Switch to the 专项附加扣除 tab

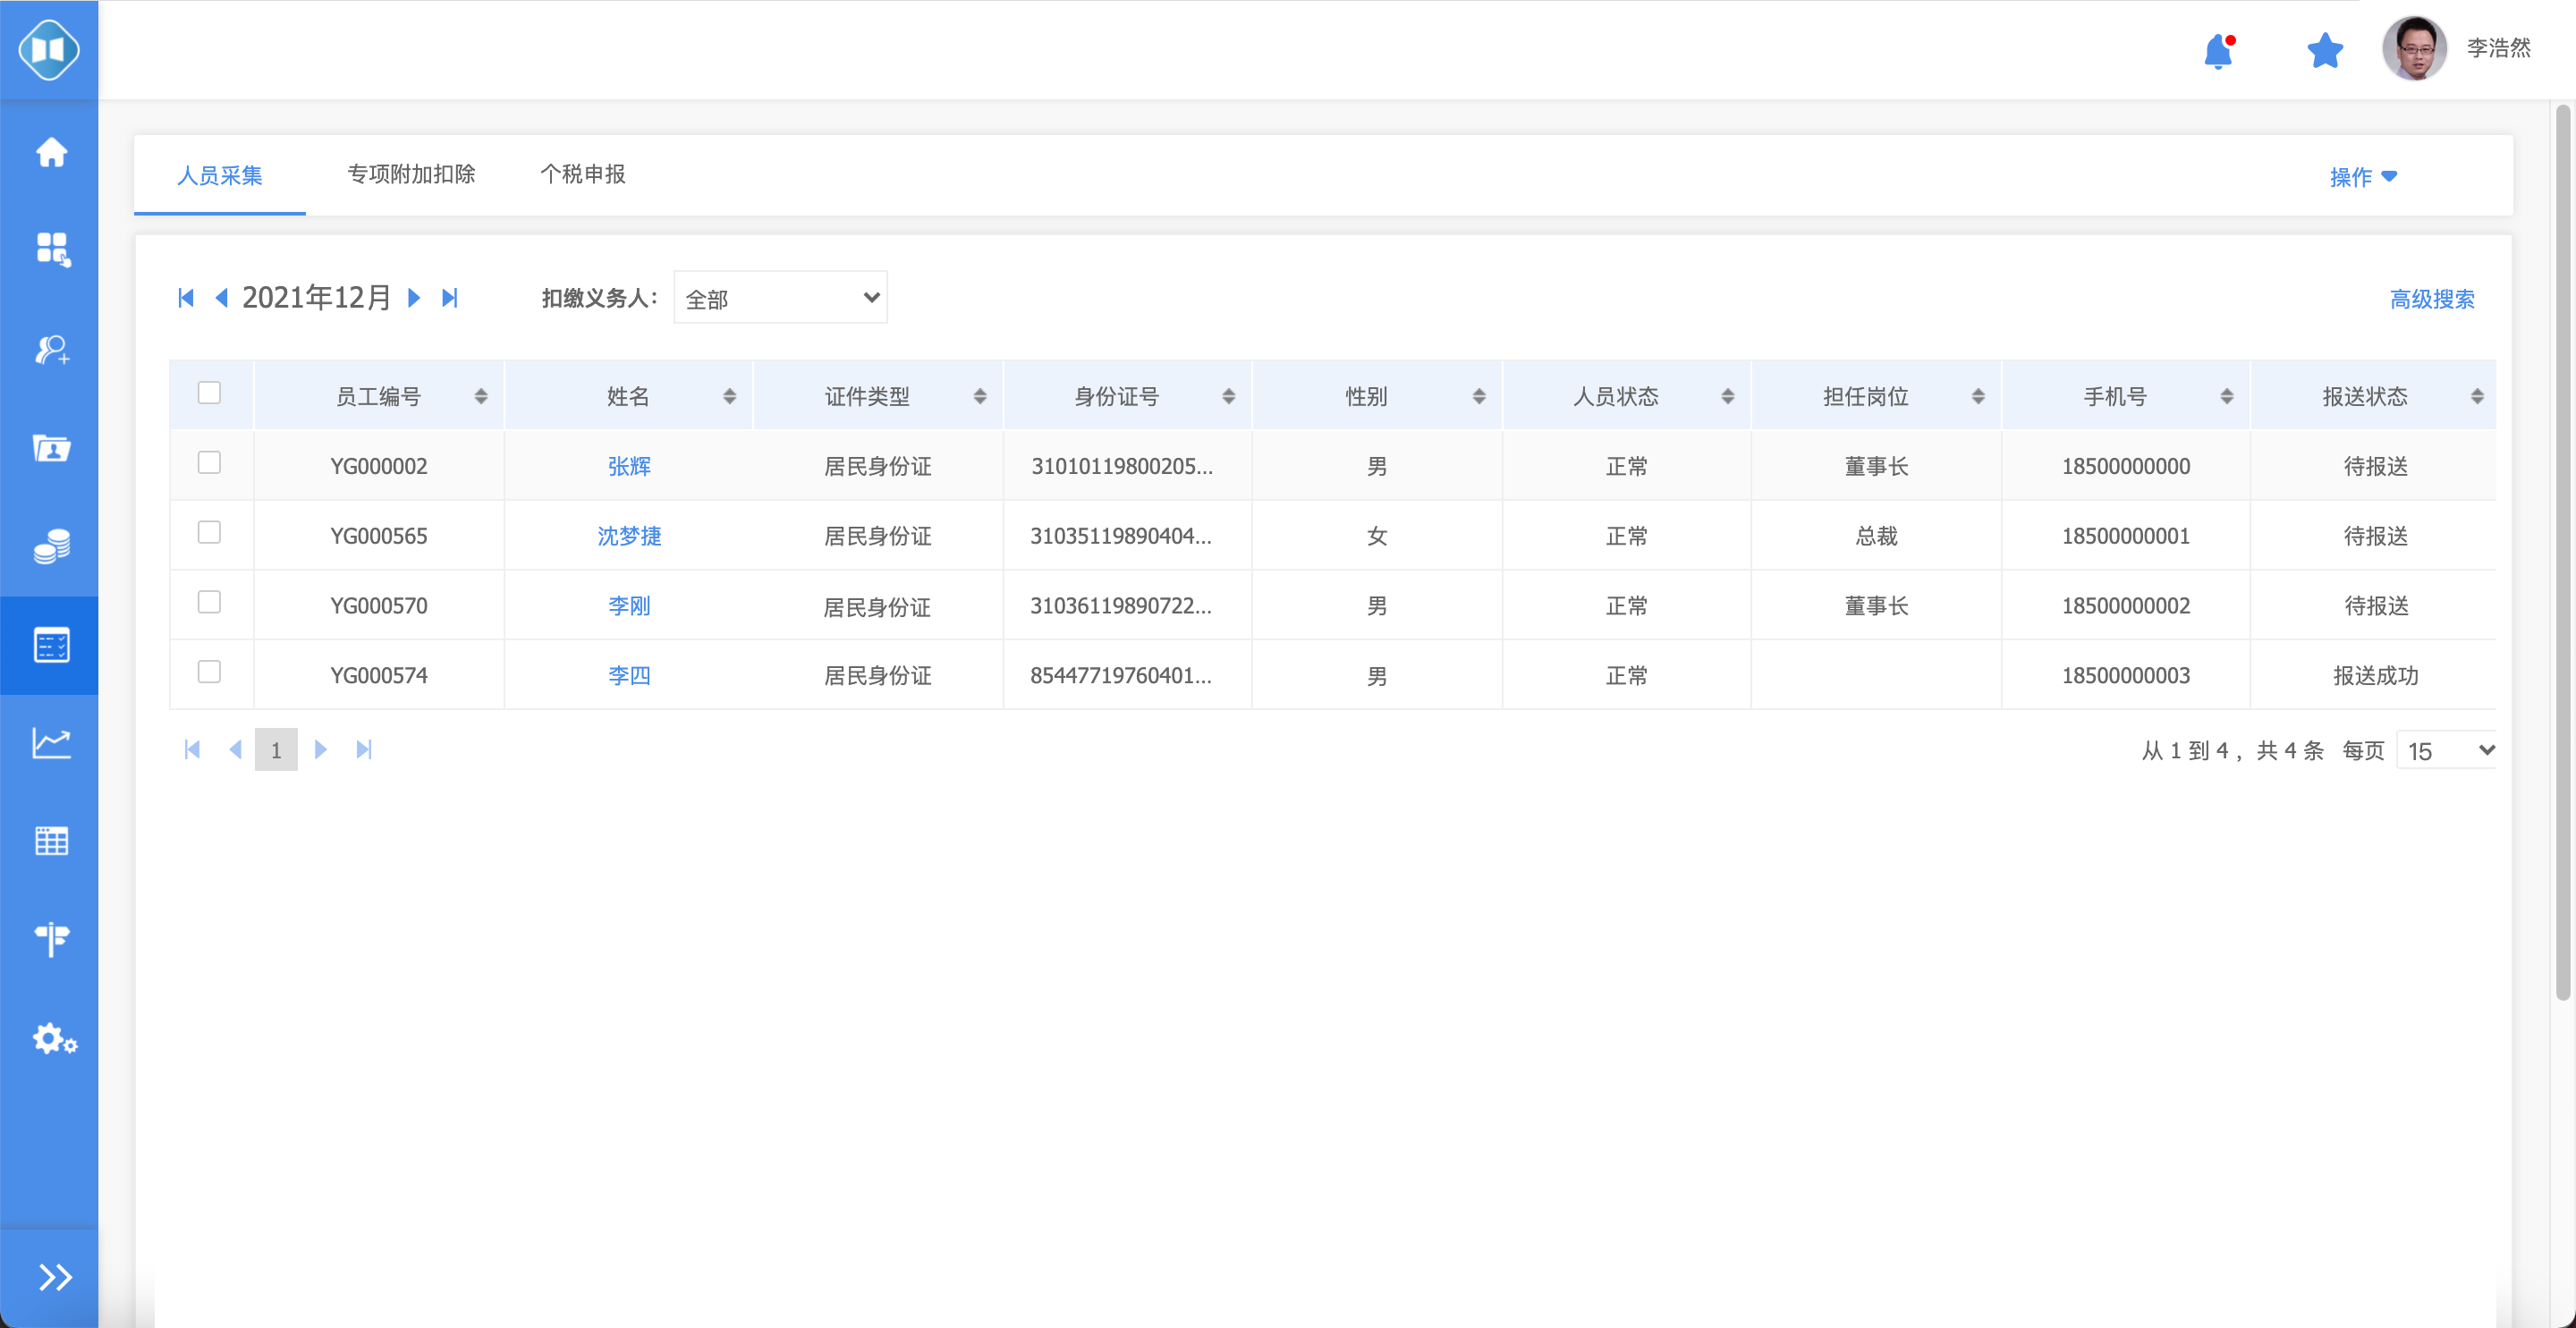pyautogui.click(x=411, y=174)
